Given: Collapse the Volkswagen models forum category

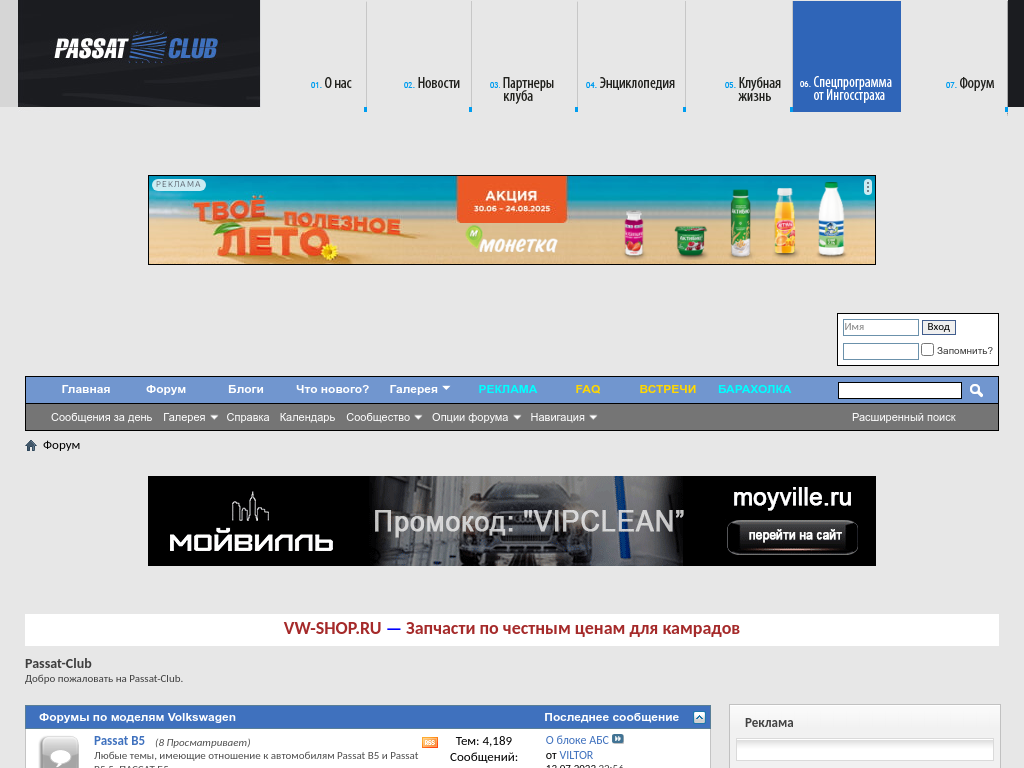Looking at the screenshot, I should (x=699, y=717).
